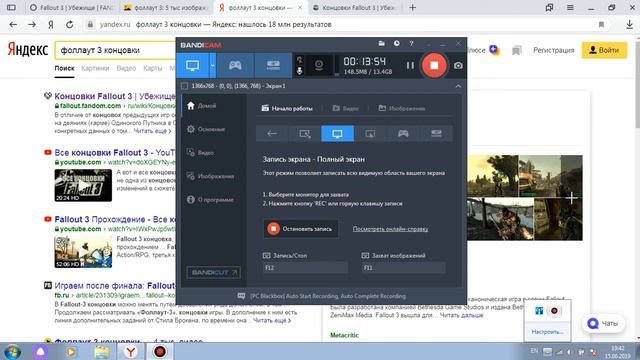Select rectangle area recording mode icon
640x360 pixels.
point(304,133)
